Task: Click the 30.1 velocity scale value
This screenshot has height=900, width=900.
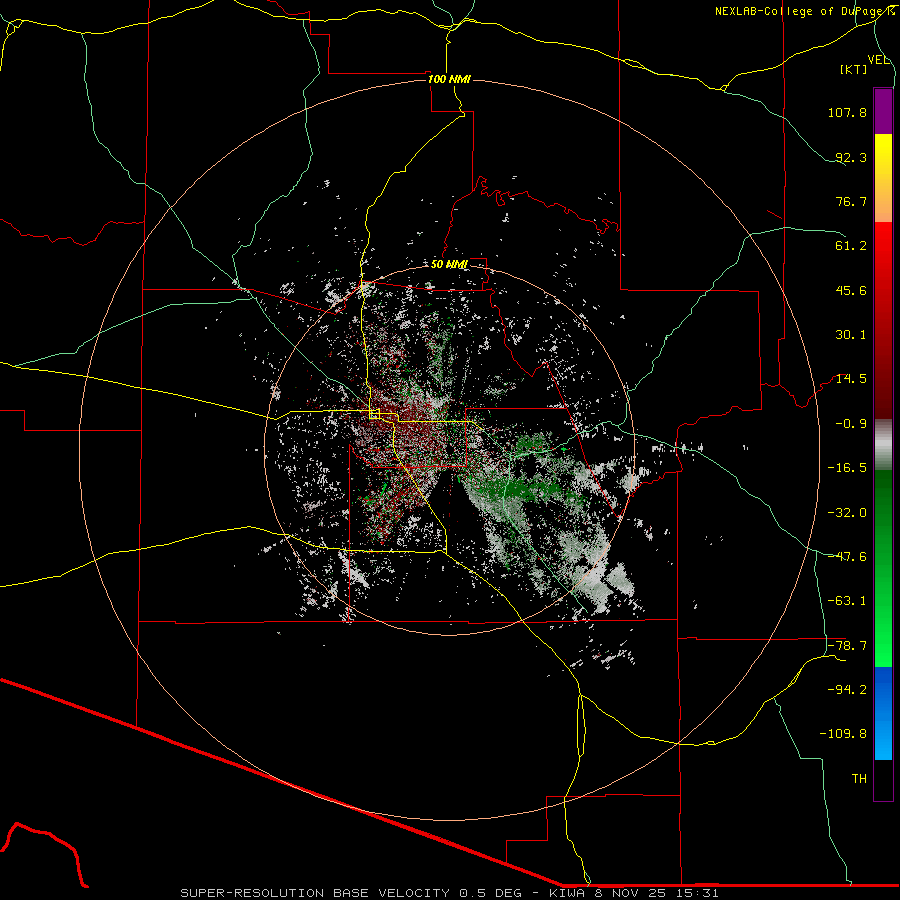Action: pyautogui.click(x=851, y=335)
